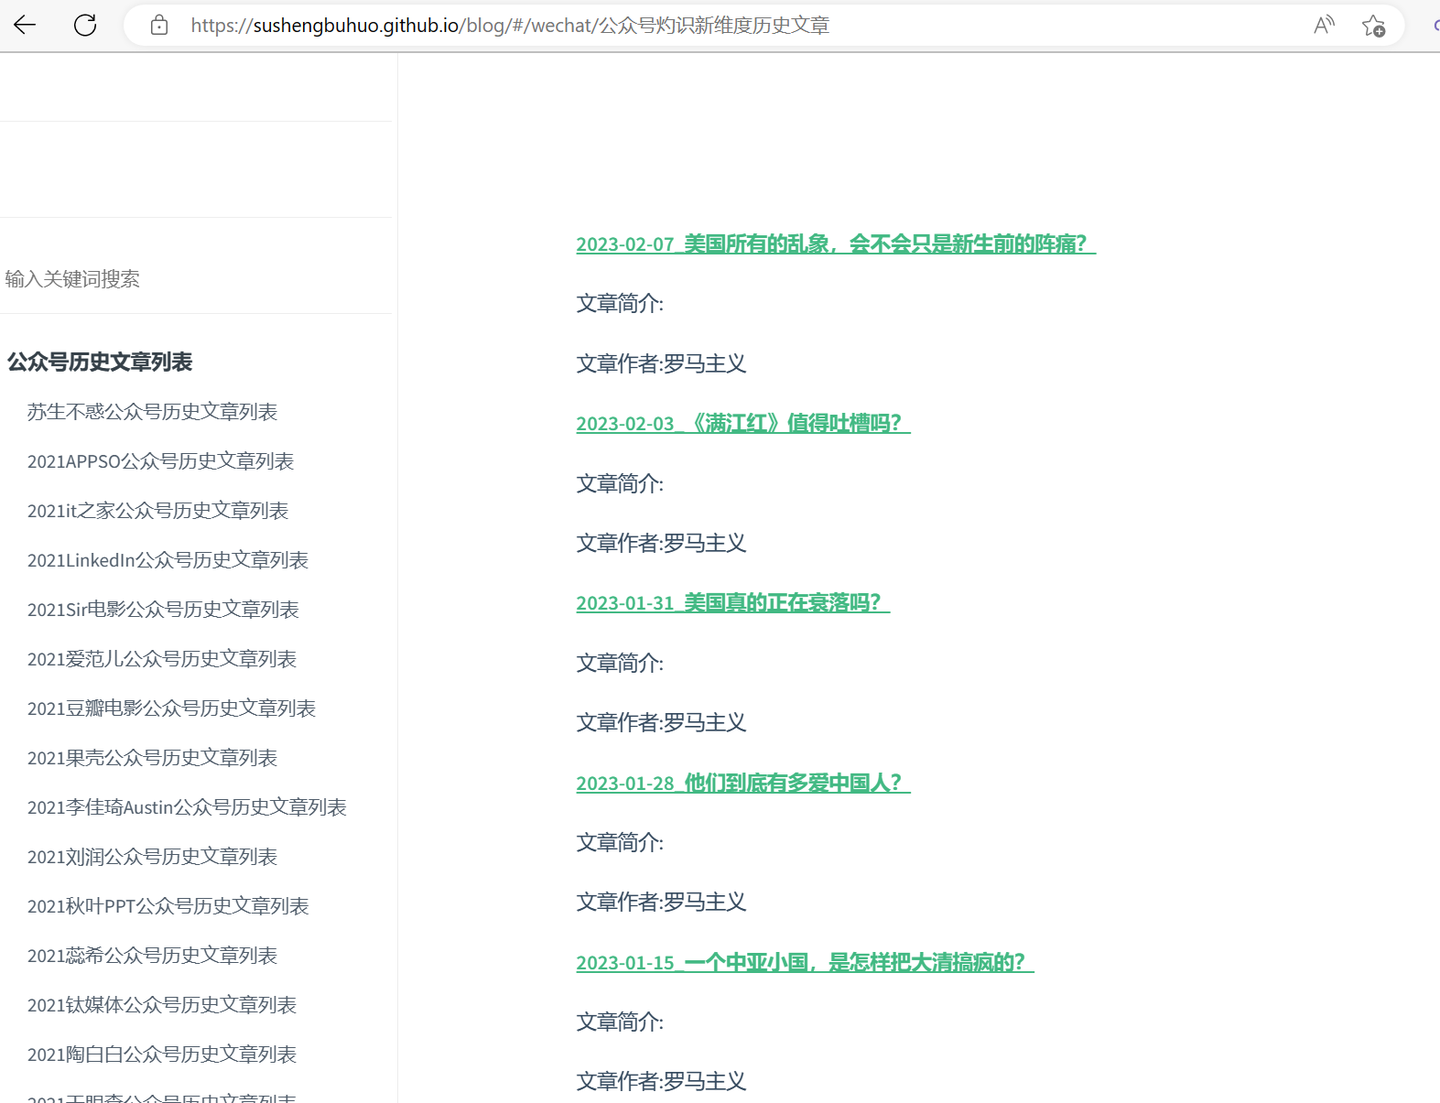Open article 2023-01-31 美国真的正在衰落吗
The height and width of the screenshot is (1103, 1440).
point(733,603)
